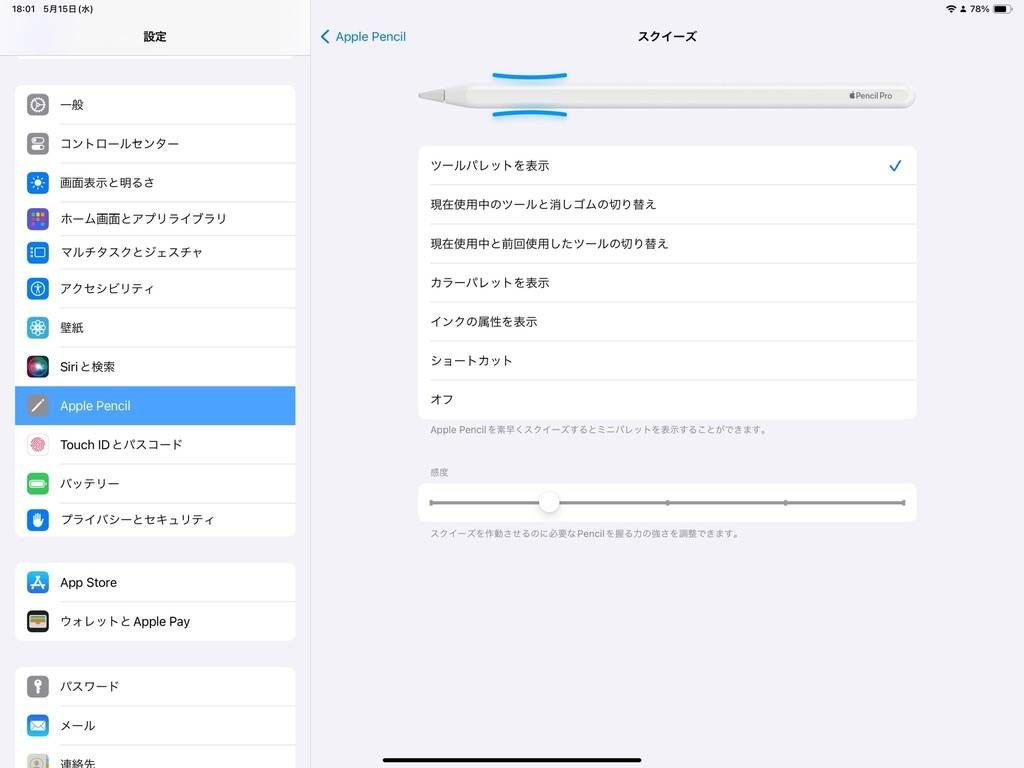
Task: Tap the 壁紙 flower icon
Action: [x=38, y=327]
